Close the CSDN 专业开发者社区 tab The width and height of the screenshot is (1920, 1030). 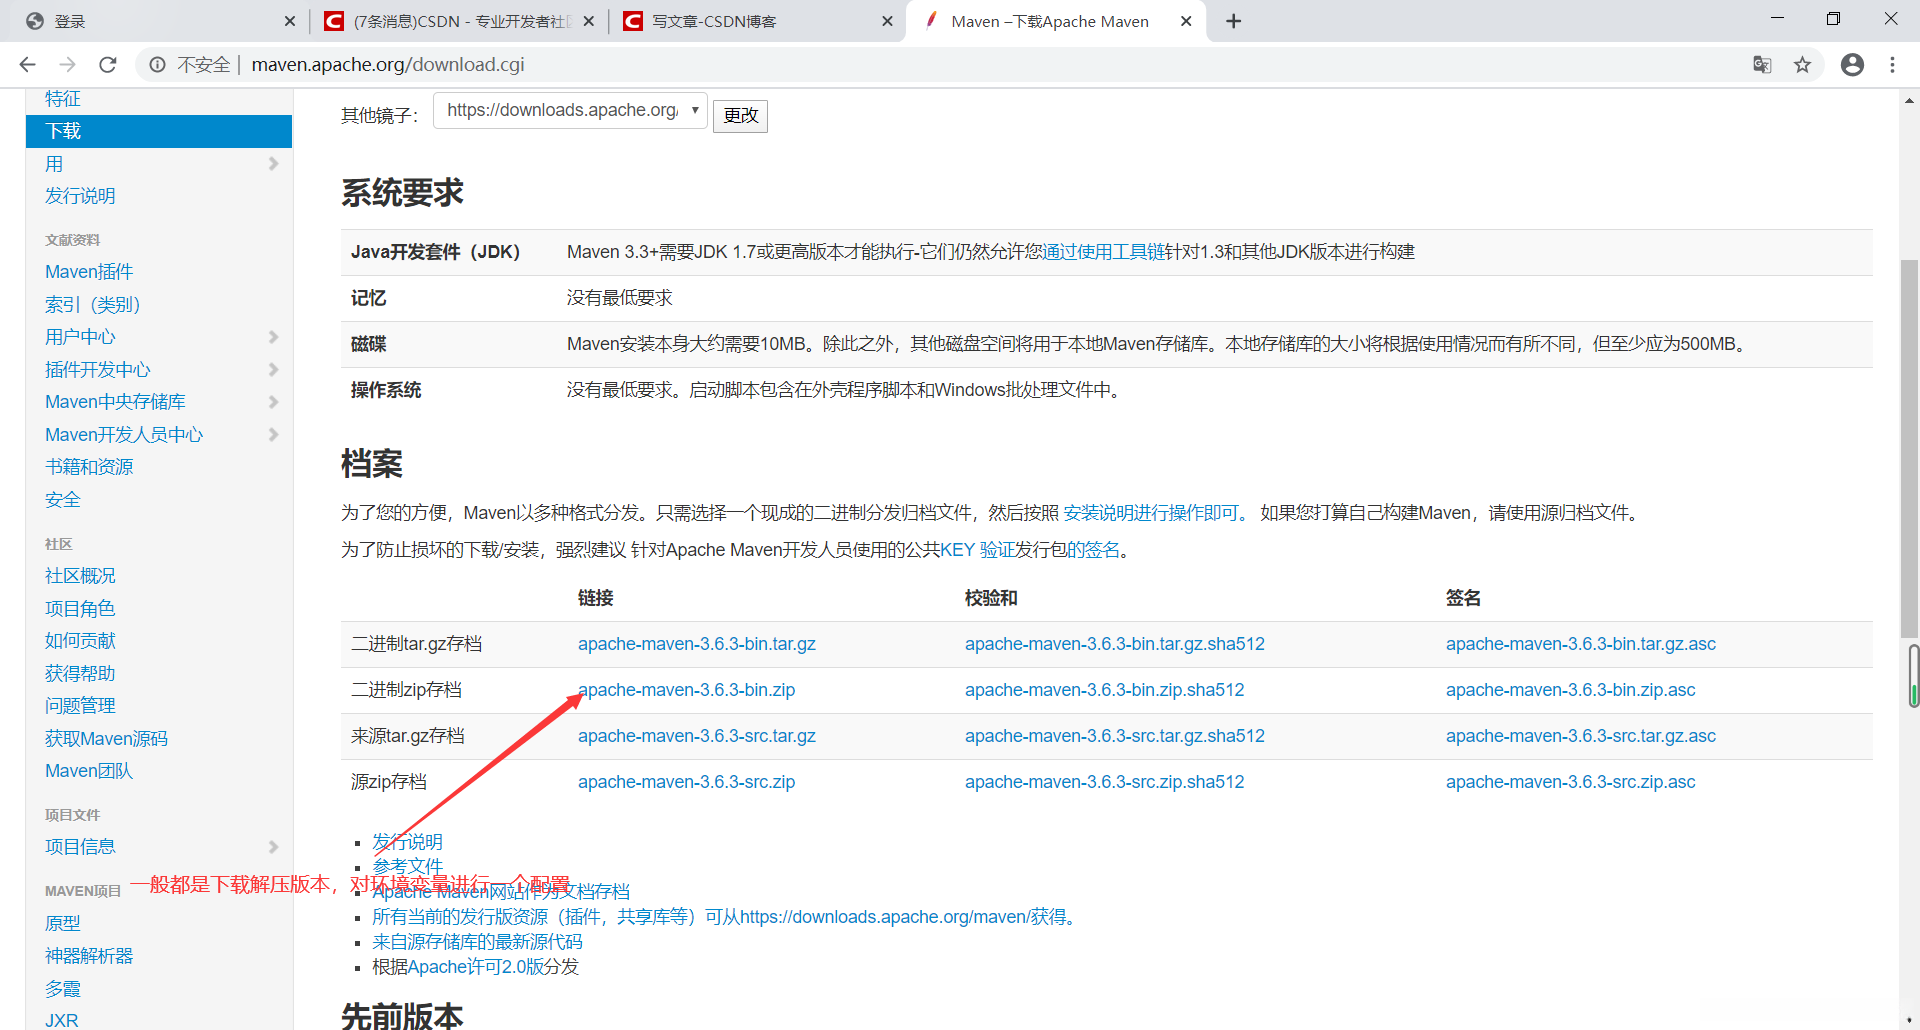coord(589,21)
